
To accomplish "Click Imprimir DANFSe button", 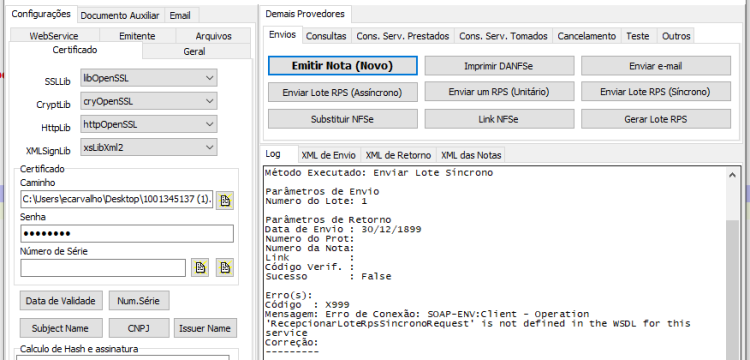I will 499,66.
